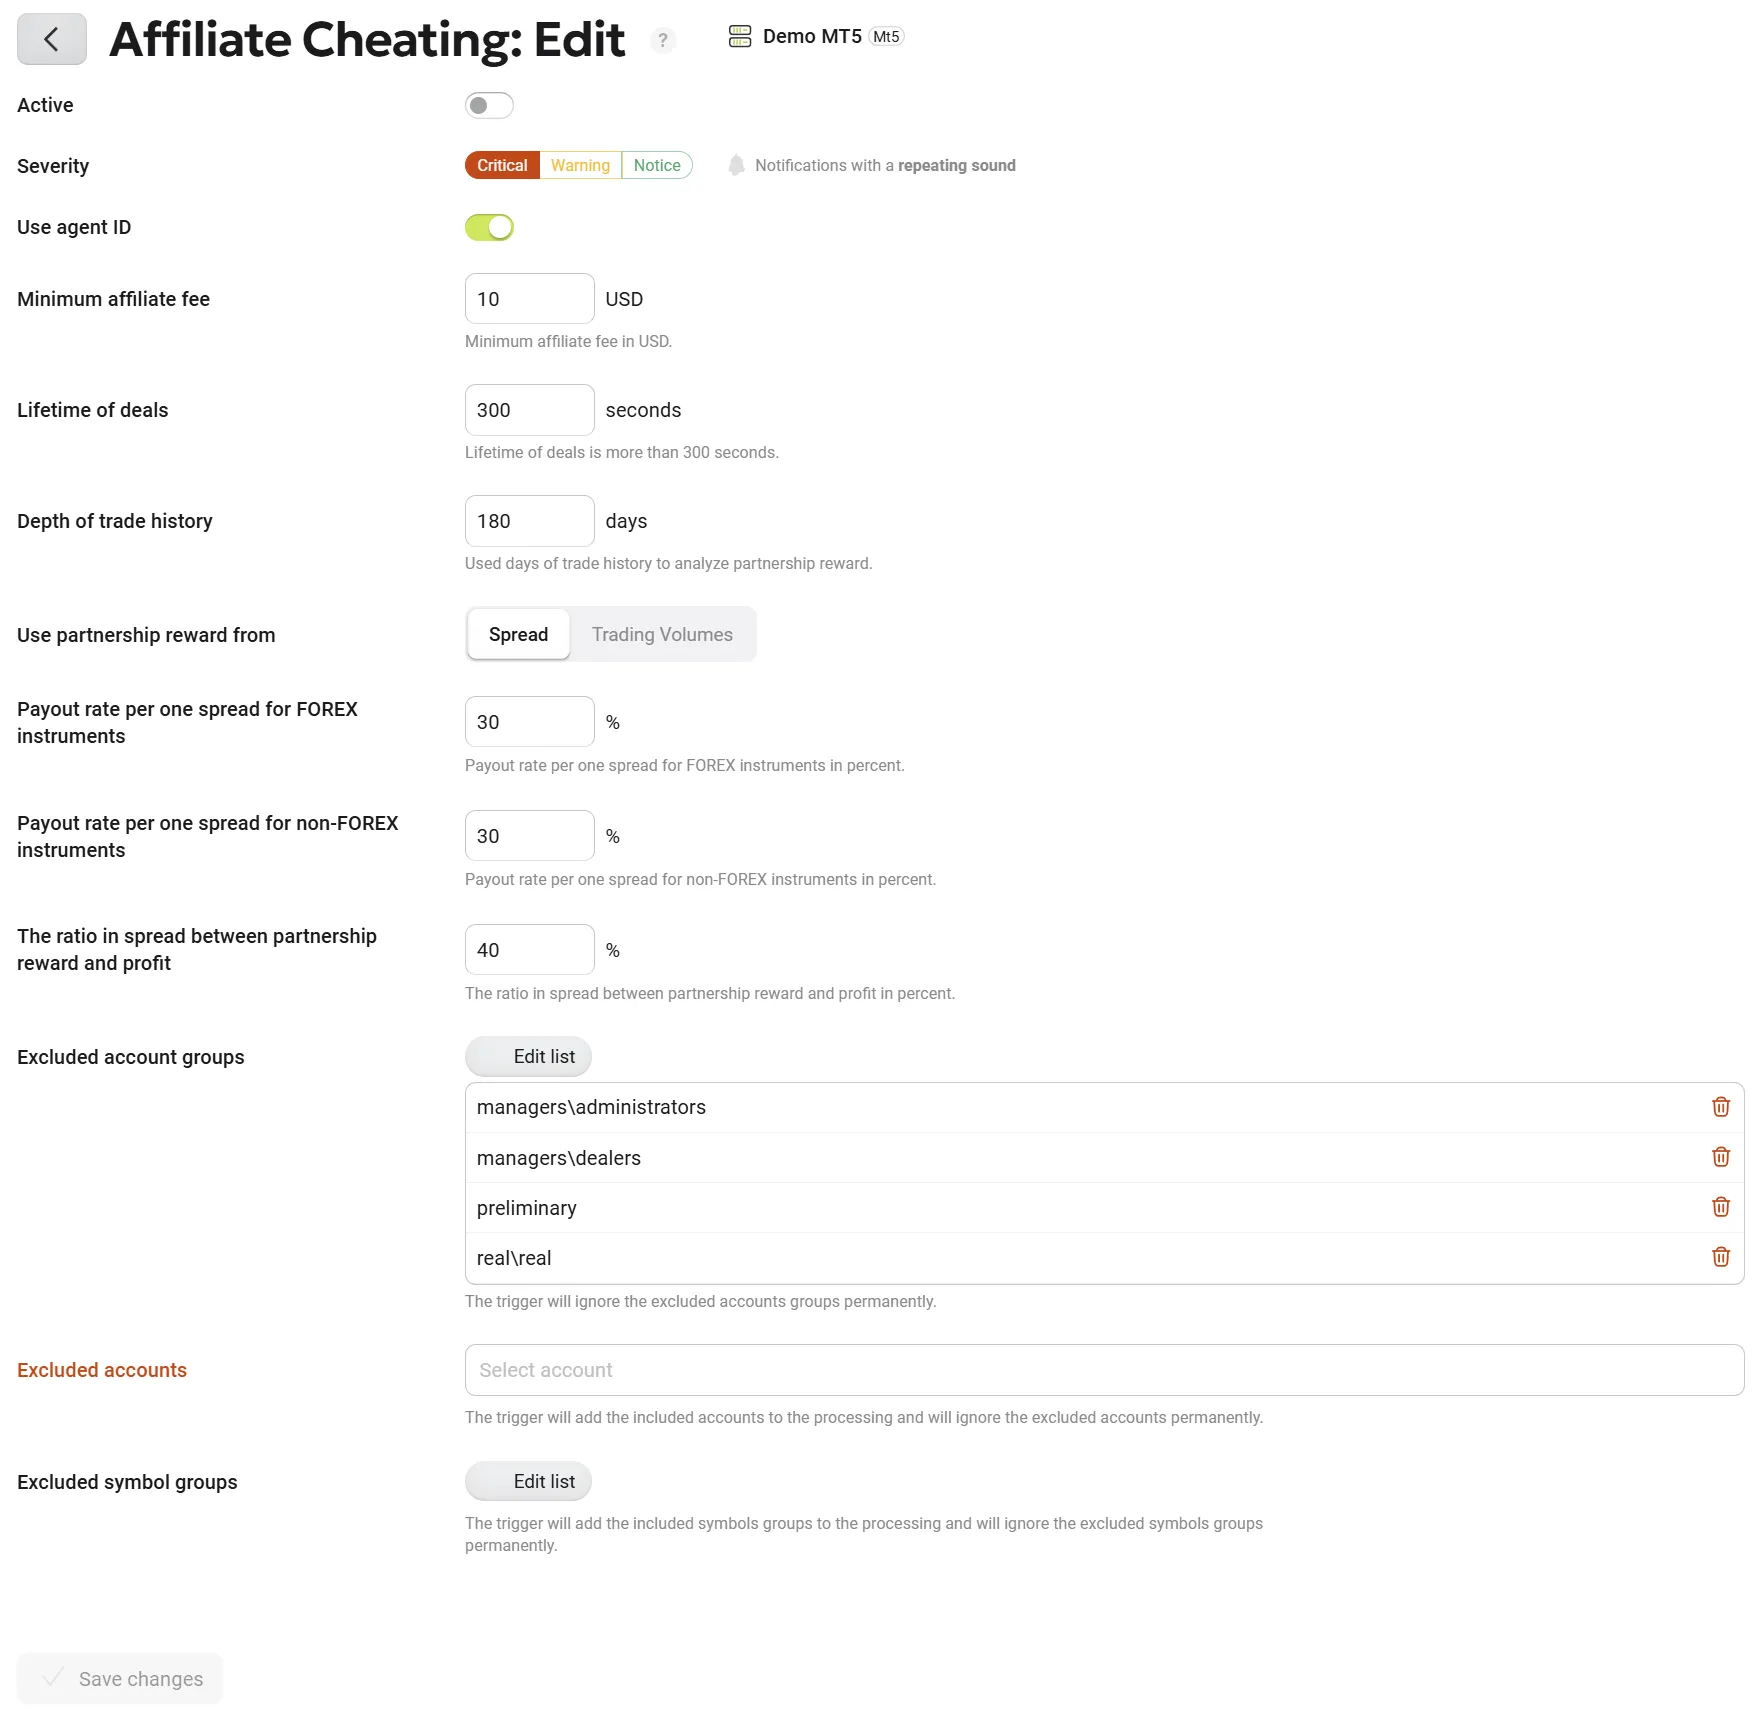
Task: Turn off the Use agent ID switch
Action: tap(489, 227)
